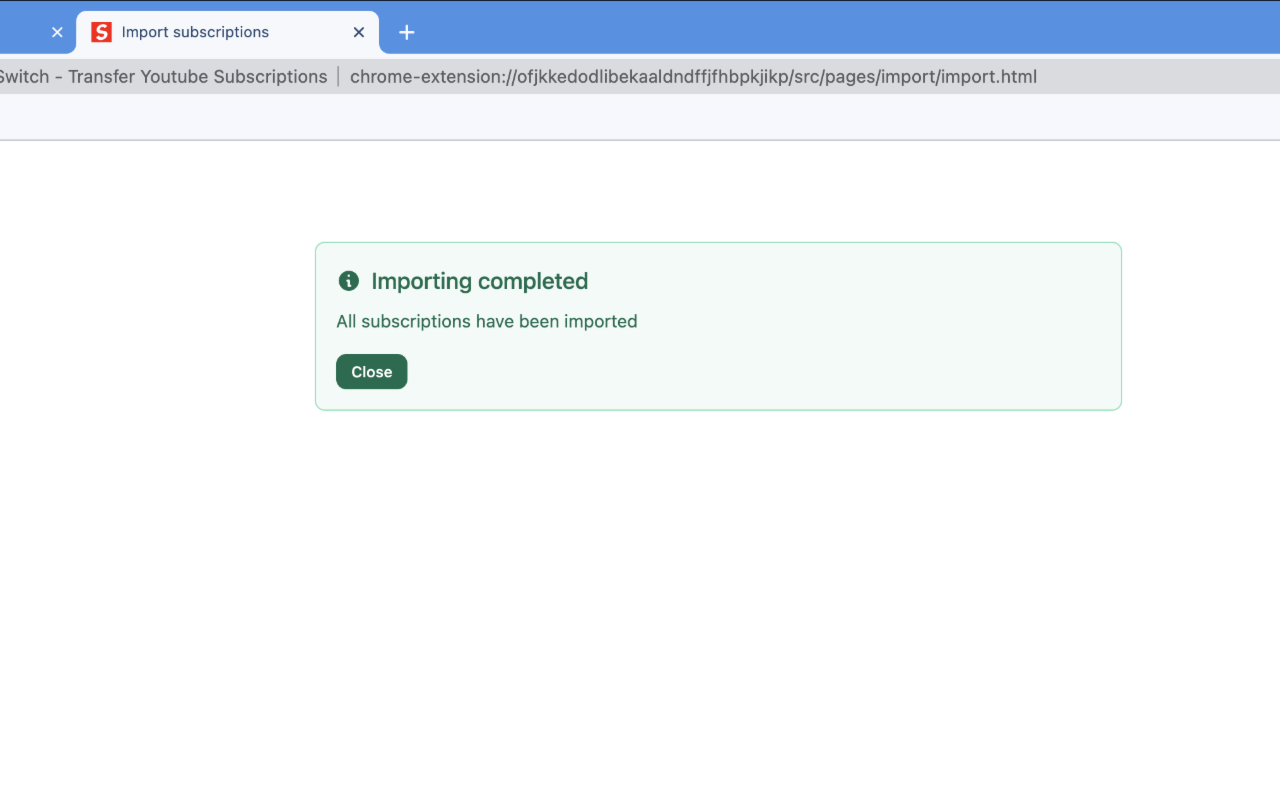Click the Importing completed heading

pos(479,281)
